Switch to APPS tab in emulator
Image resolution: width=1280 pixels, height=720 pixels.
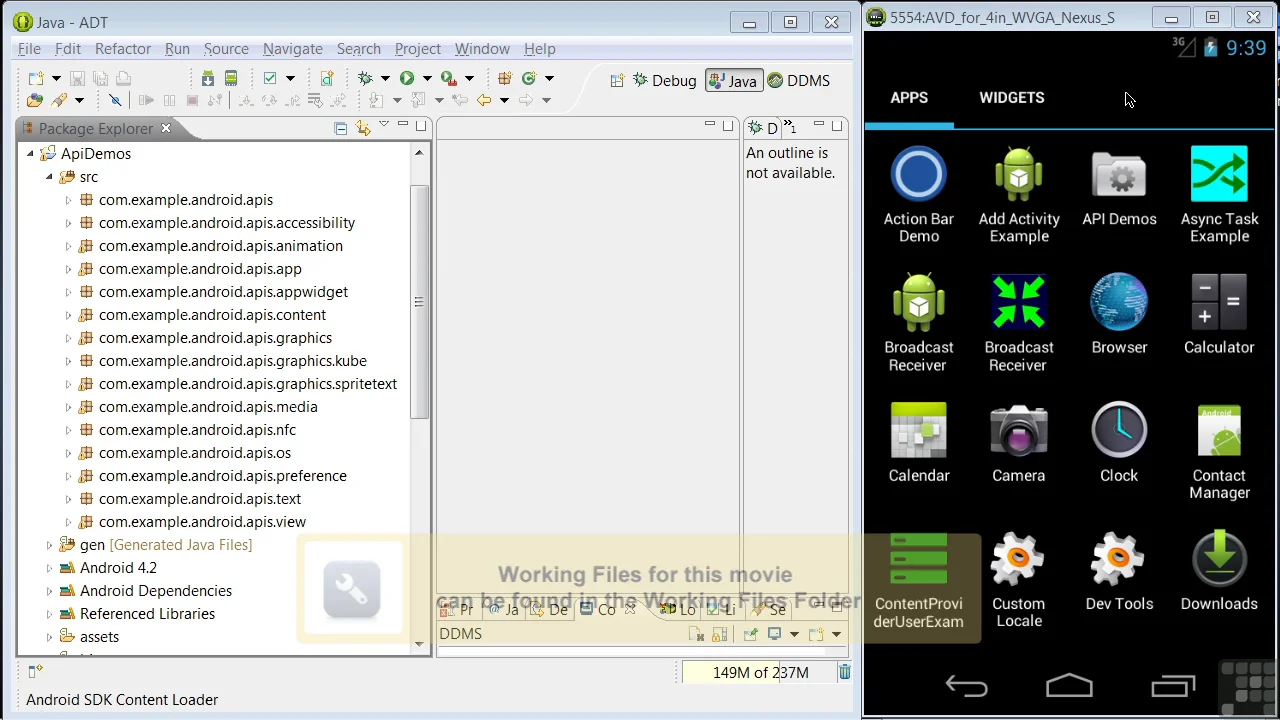[909, 98]
